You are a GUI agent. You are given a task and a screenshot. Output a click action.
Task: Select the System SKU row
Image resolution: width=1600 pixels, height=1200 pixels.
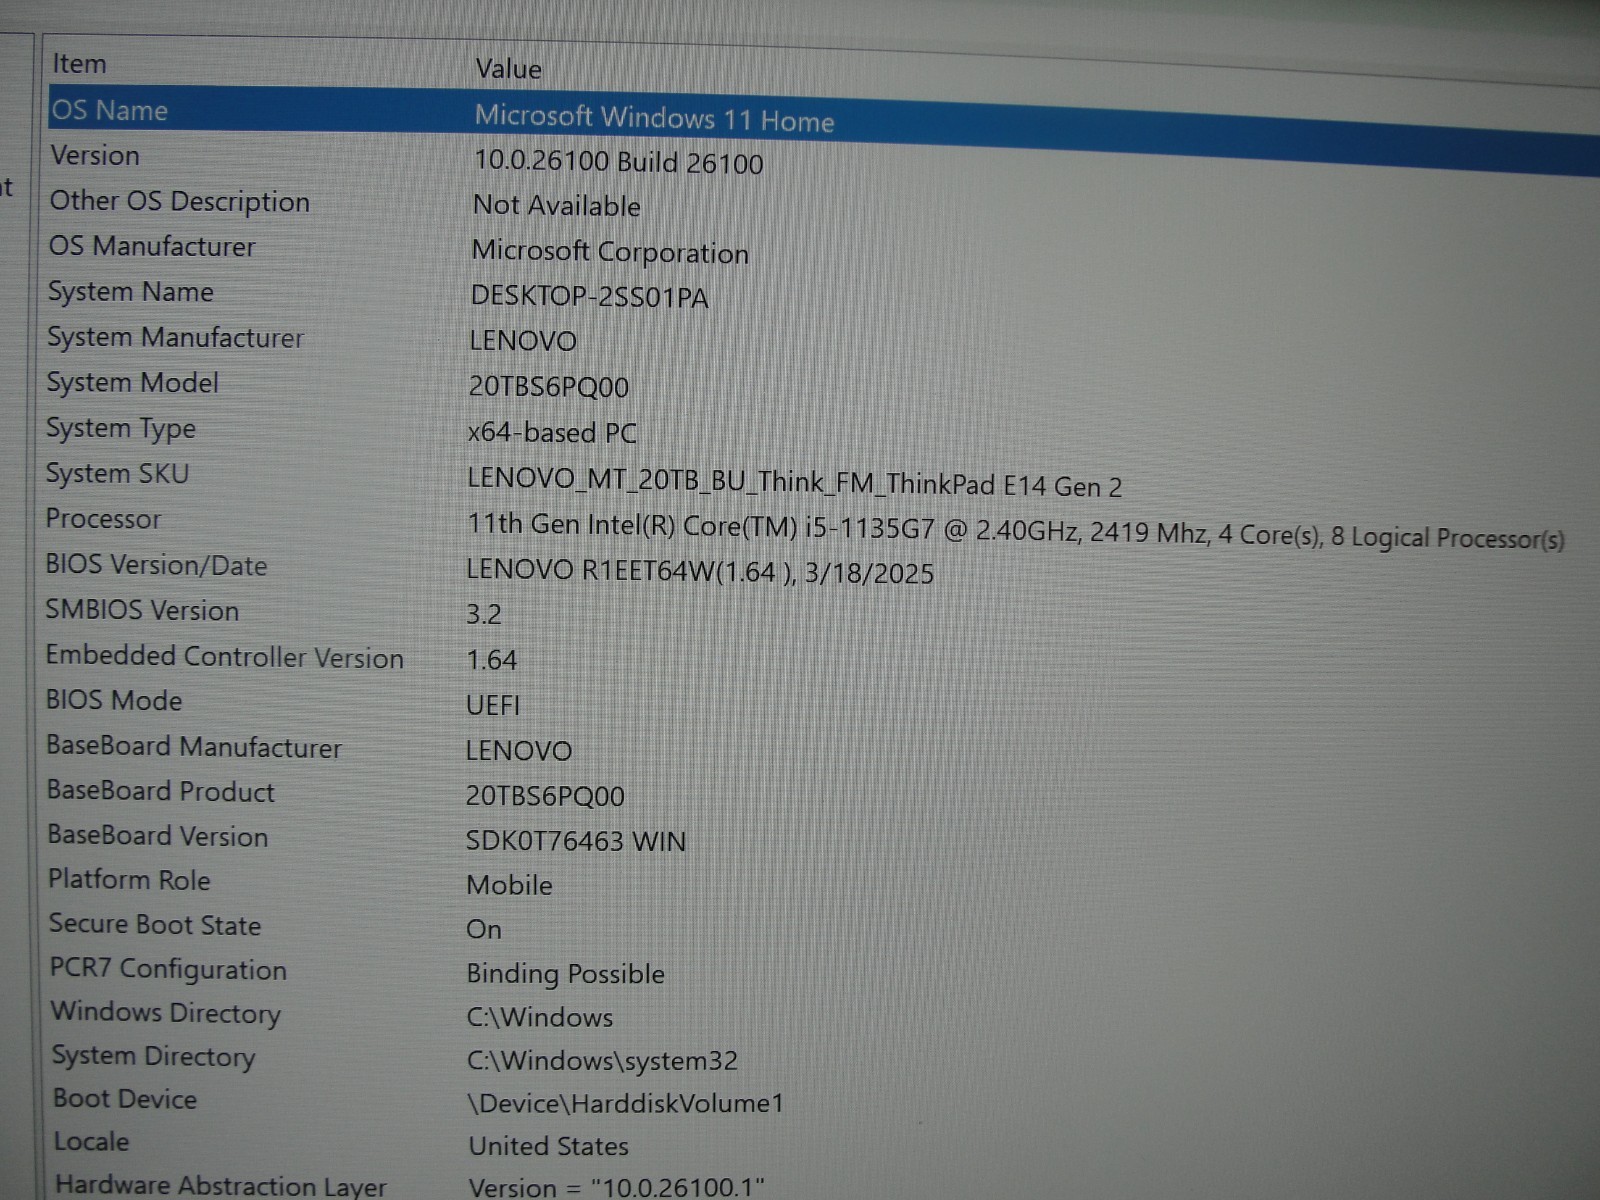(117, 473)
